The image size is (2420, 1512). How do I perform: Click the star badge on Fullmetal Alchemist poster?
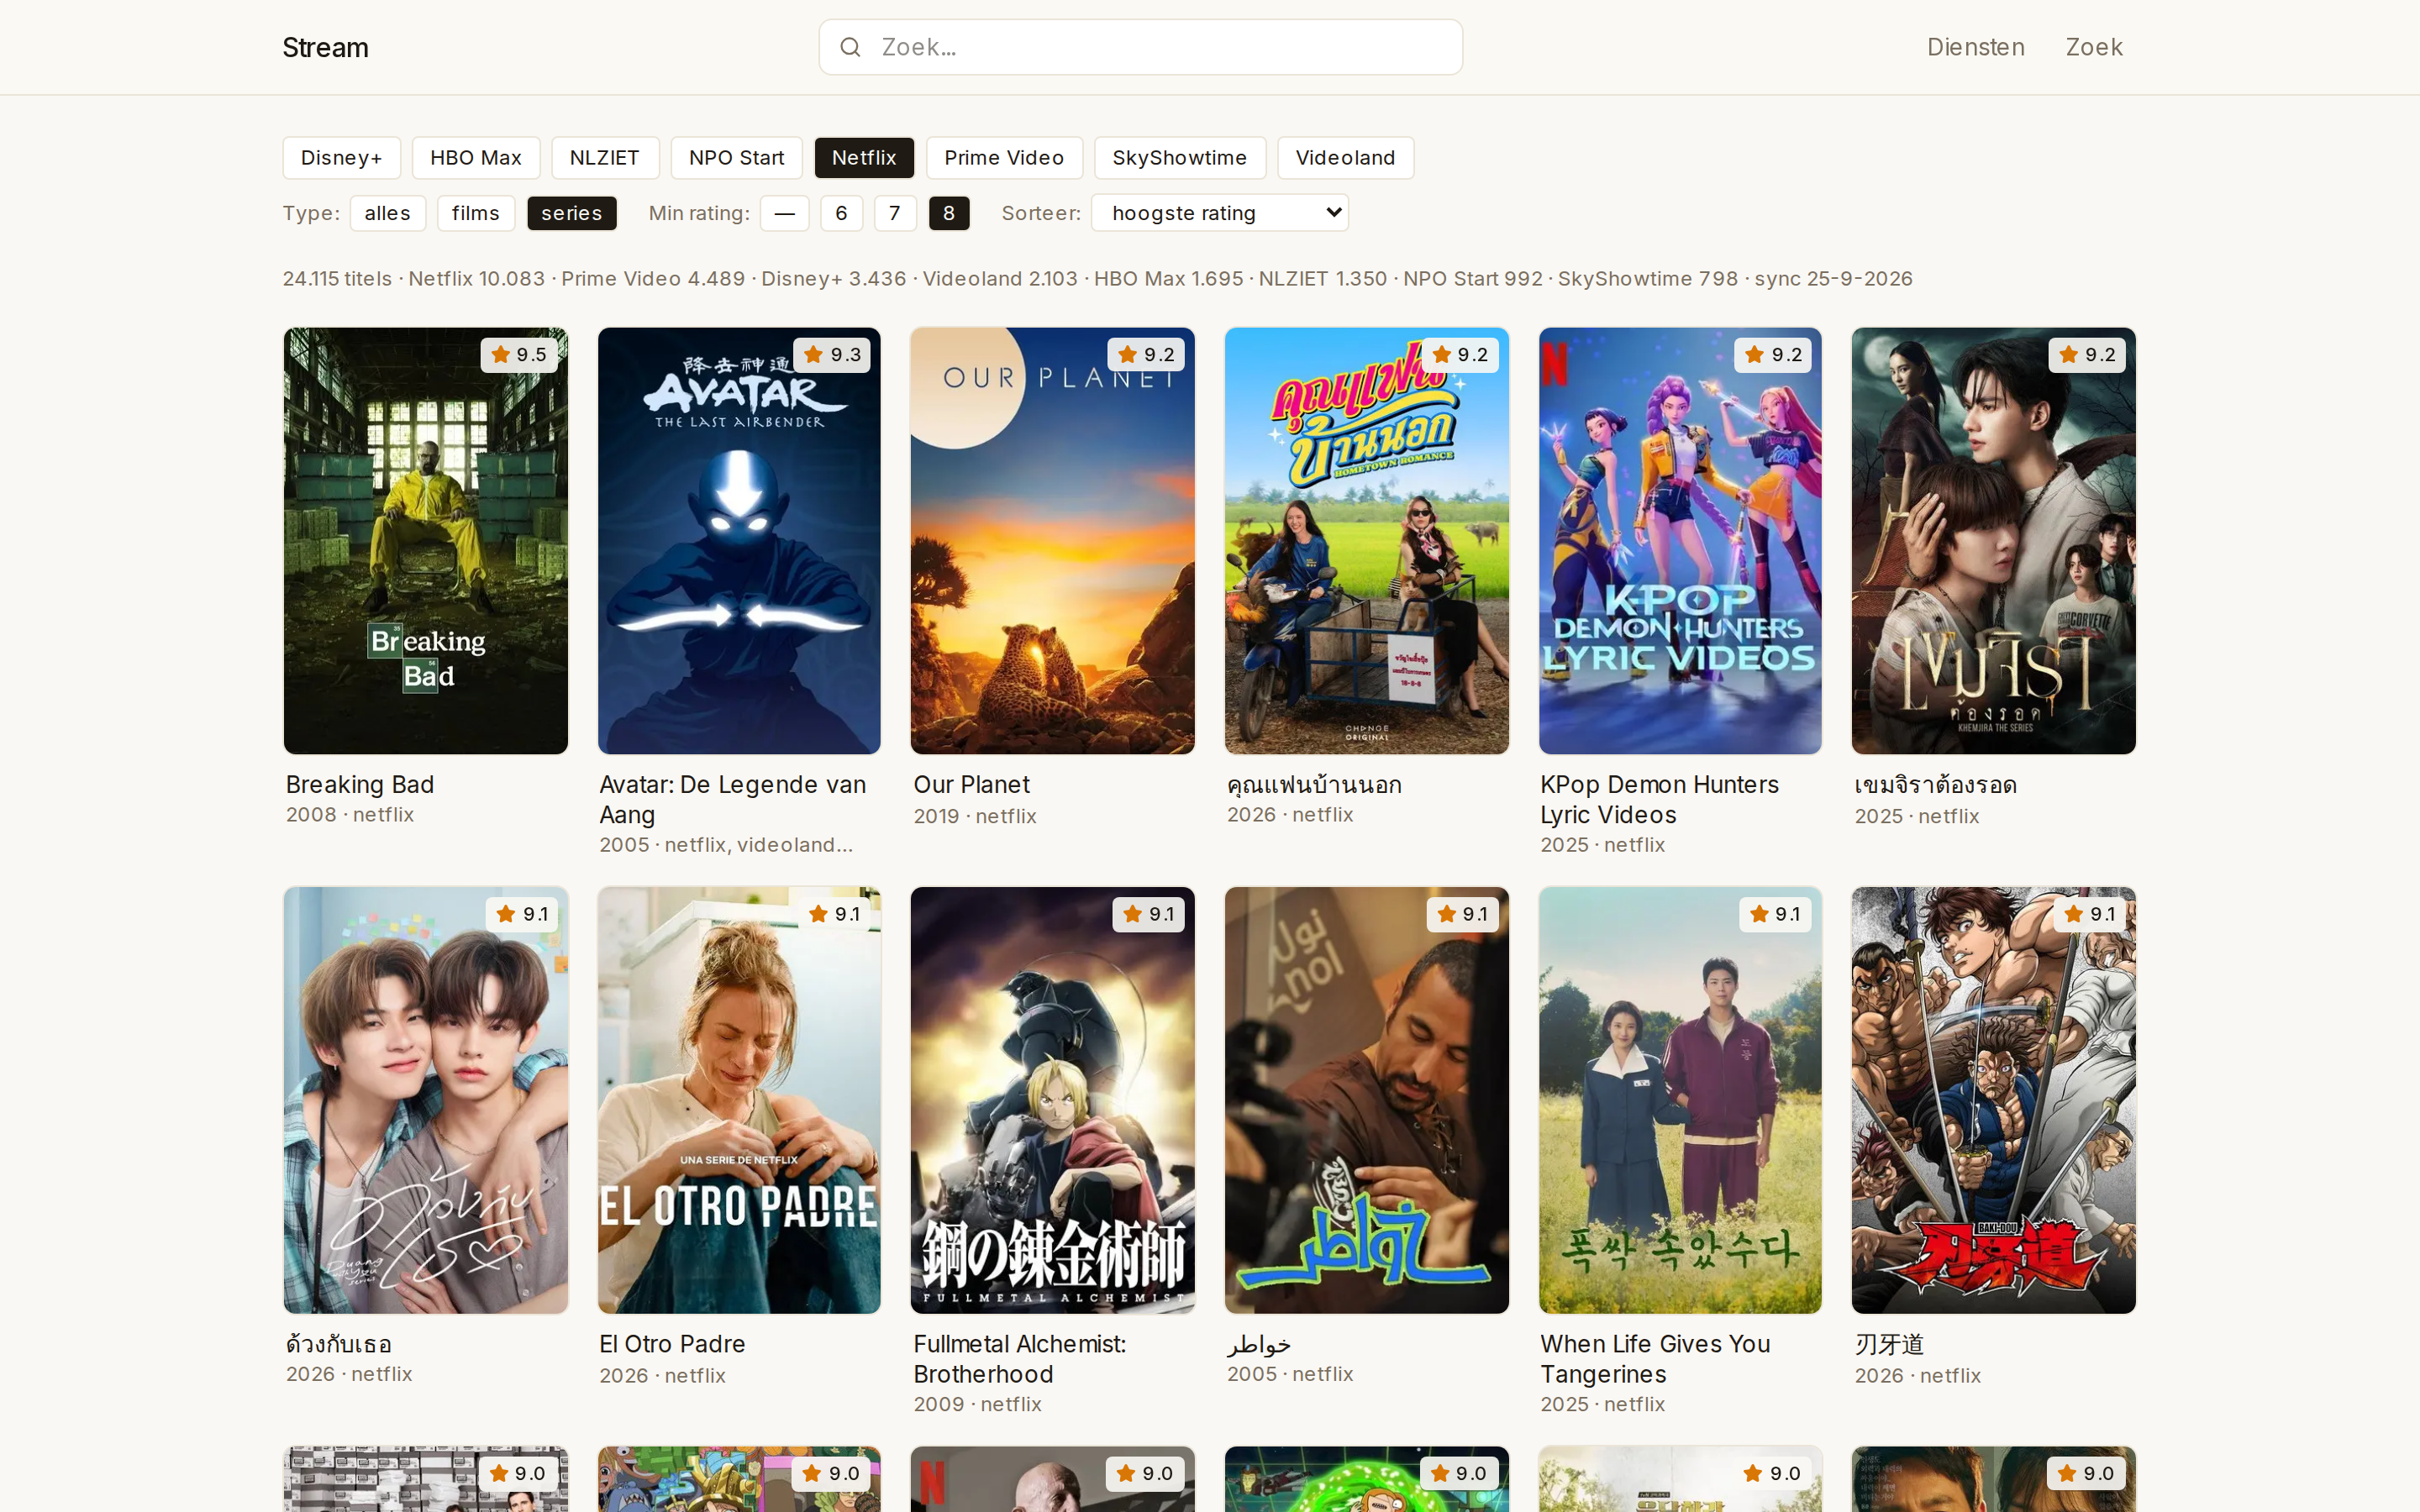1148,914
